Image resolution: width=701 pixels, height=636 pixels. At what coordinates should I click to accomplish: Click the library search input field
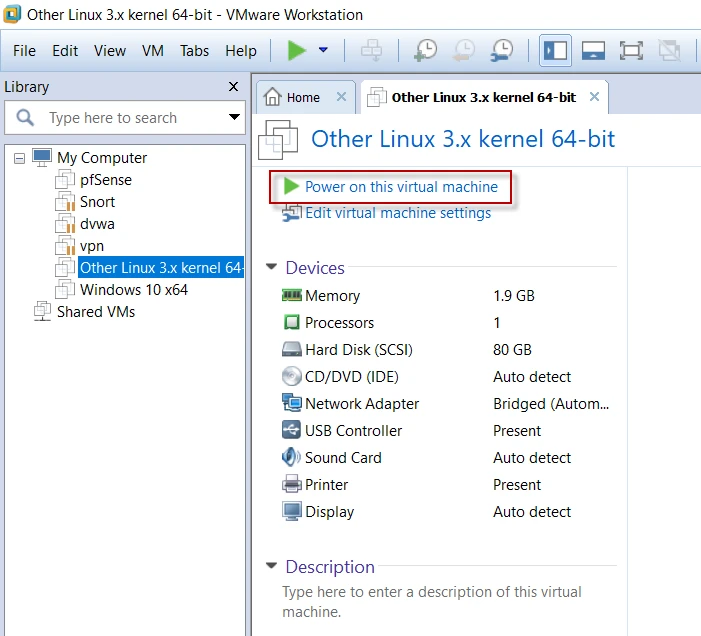[x=130, y=118]
